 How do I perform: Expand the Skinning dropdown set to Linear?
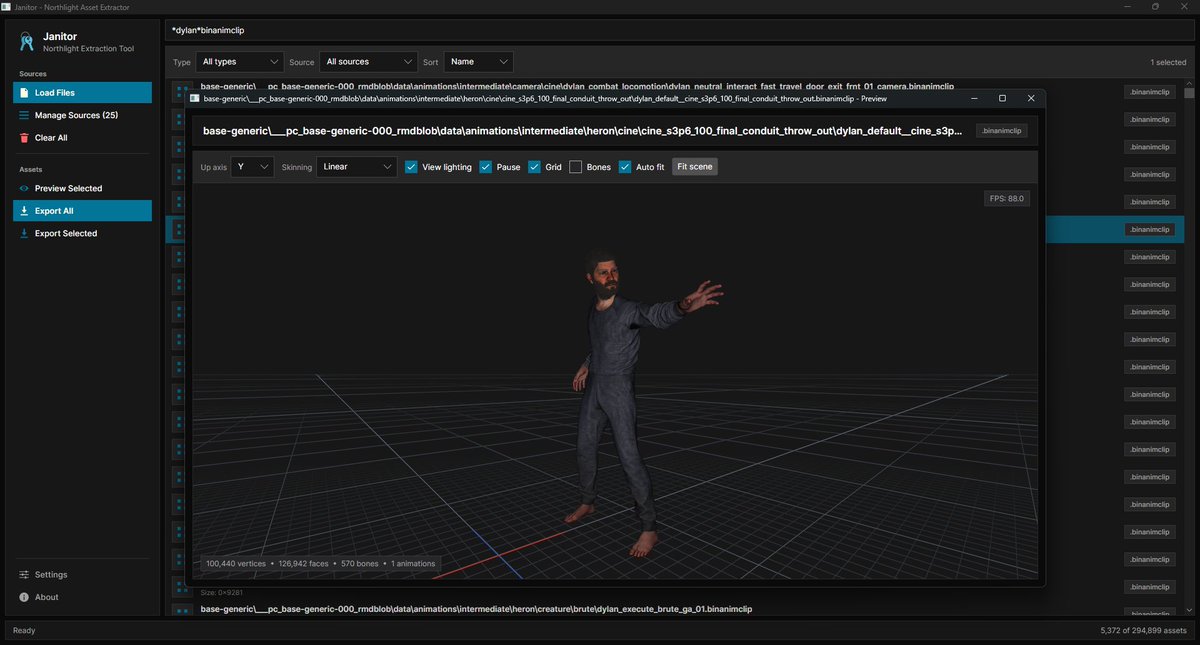(x=357, y=167)
